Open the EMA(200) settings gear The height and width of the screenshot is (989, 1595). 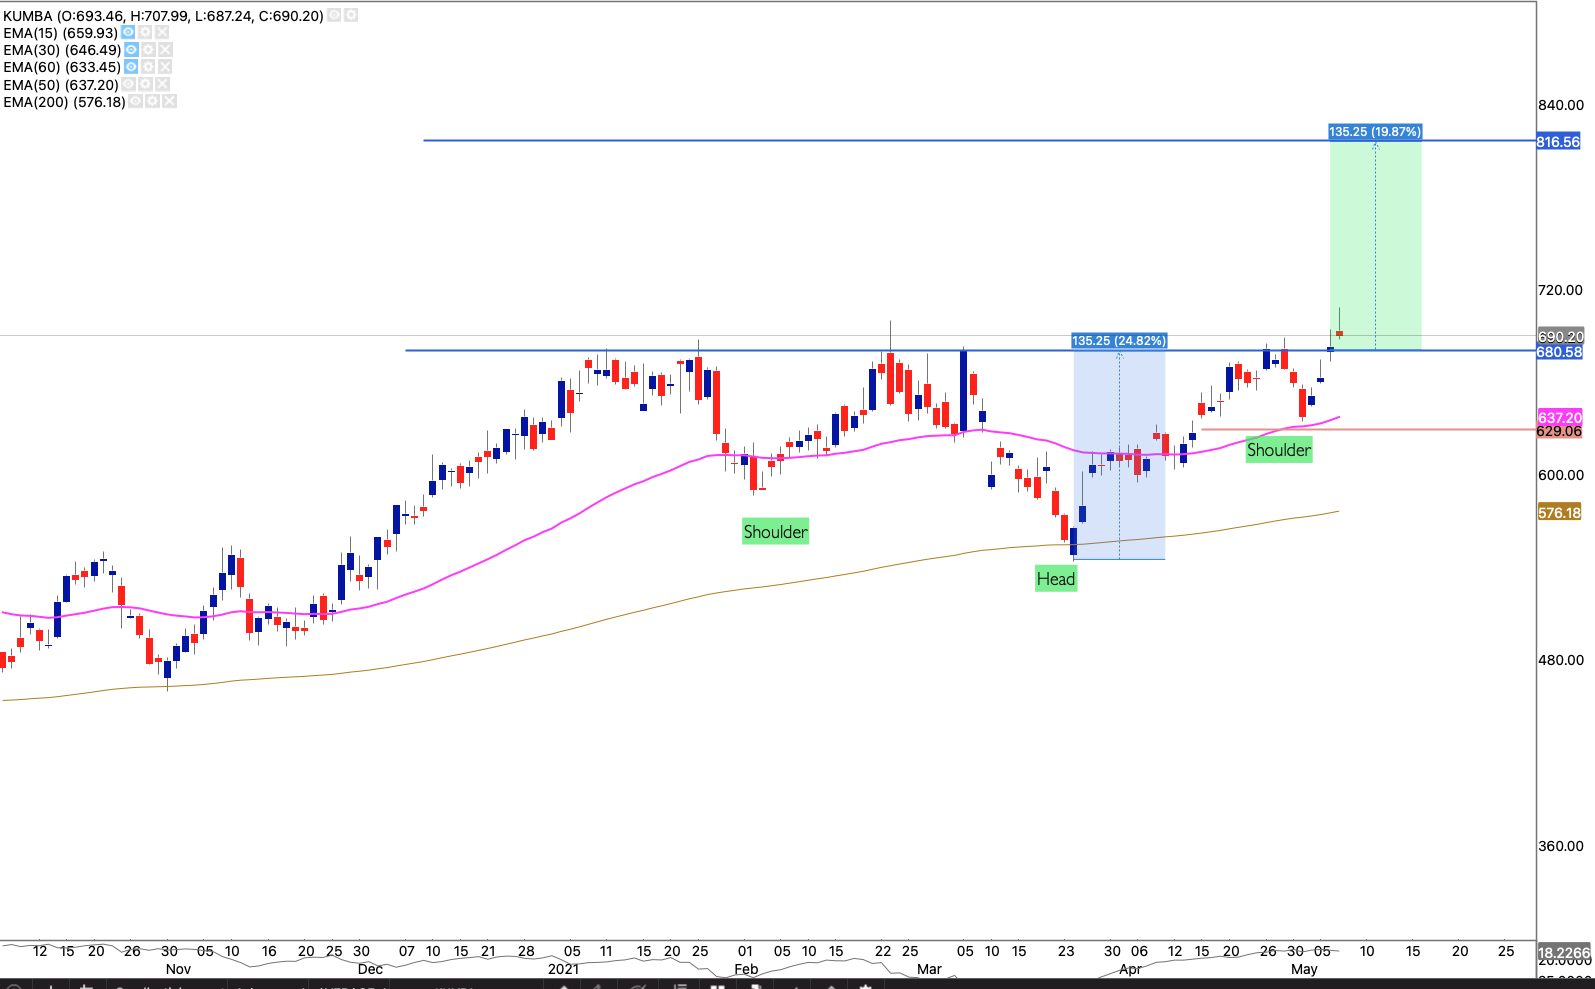click(x=153, y=102)
